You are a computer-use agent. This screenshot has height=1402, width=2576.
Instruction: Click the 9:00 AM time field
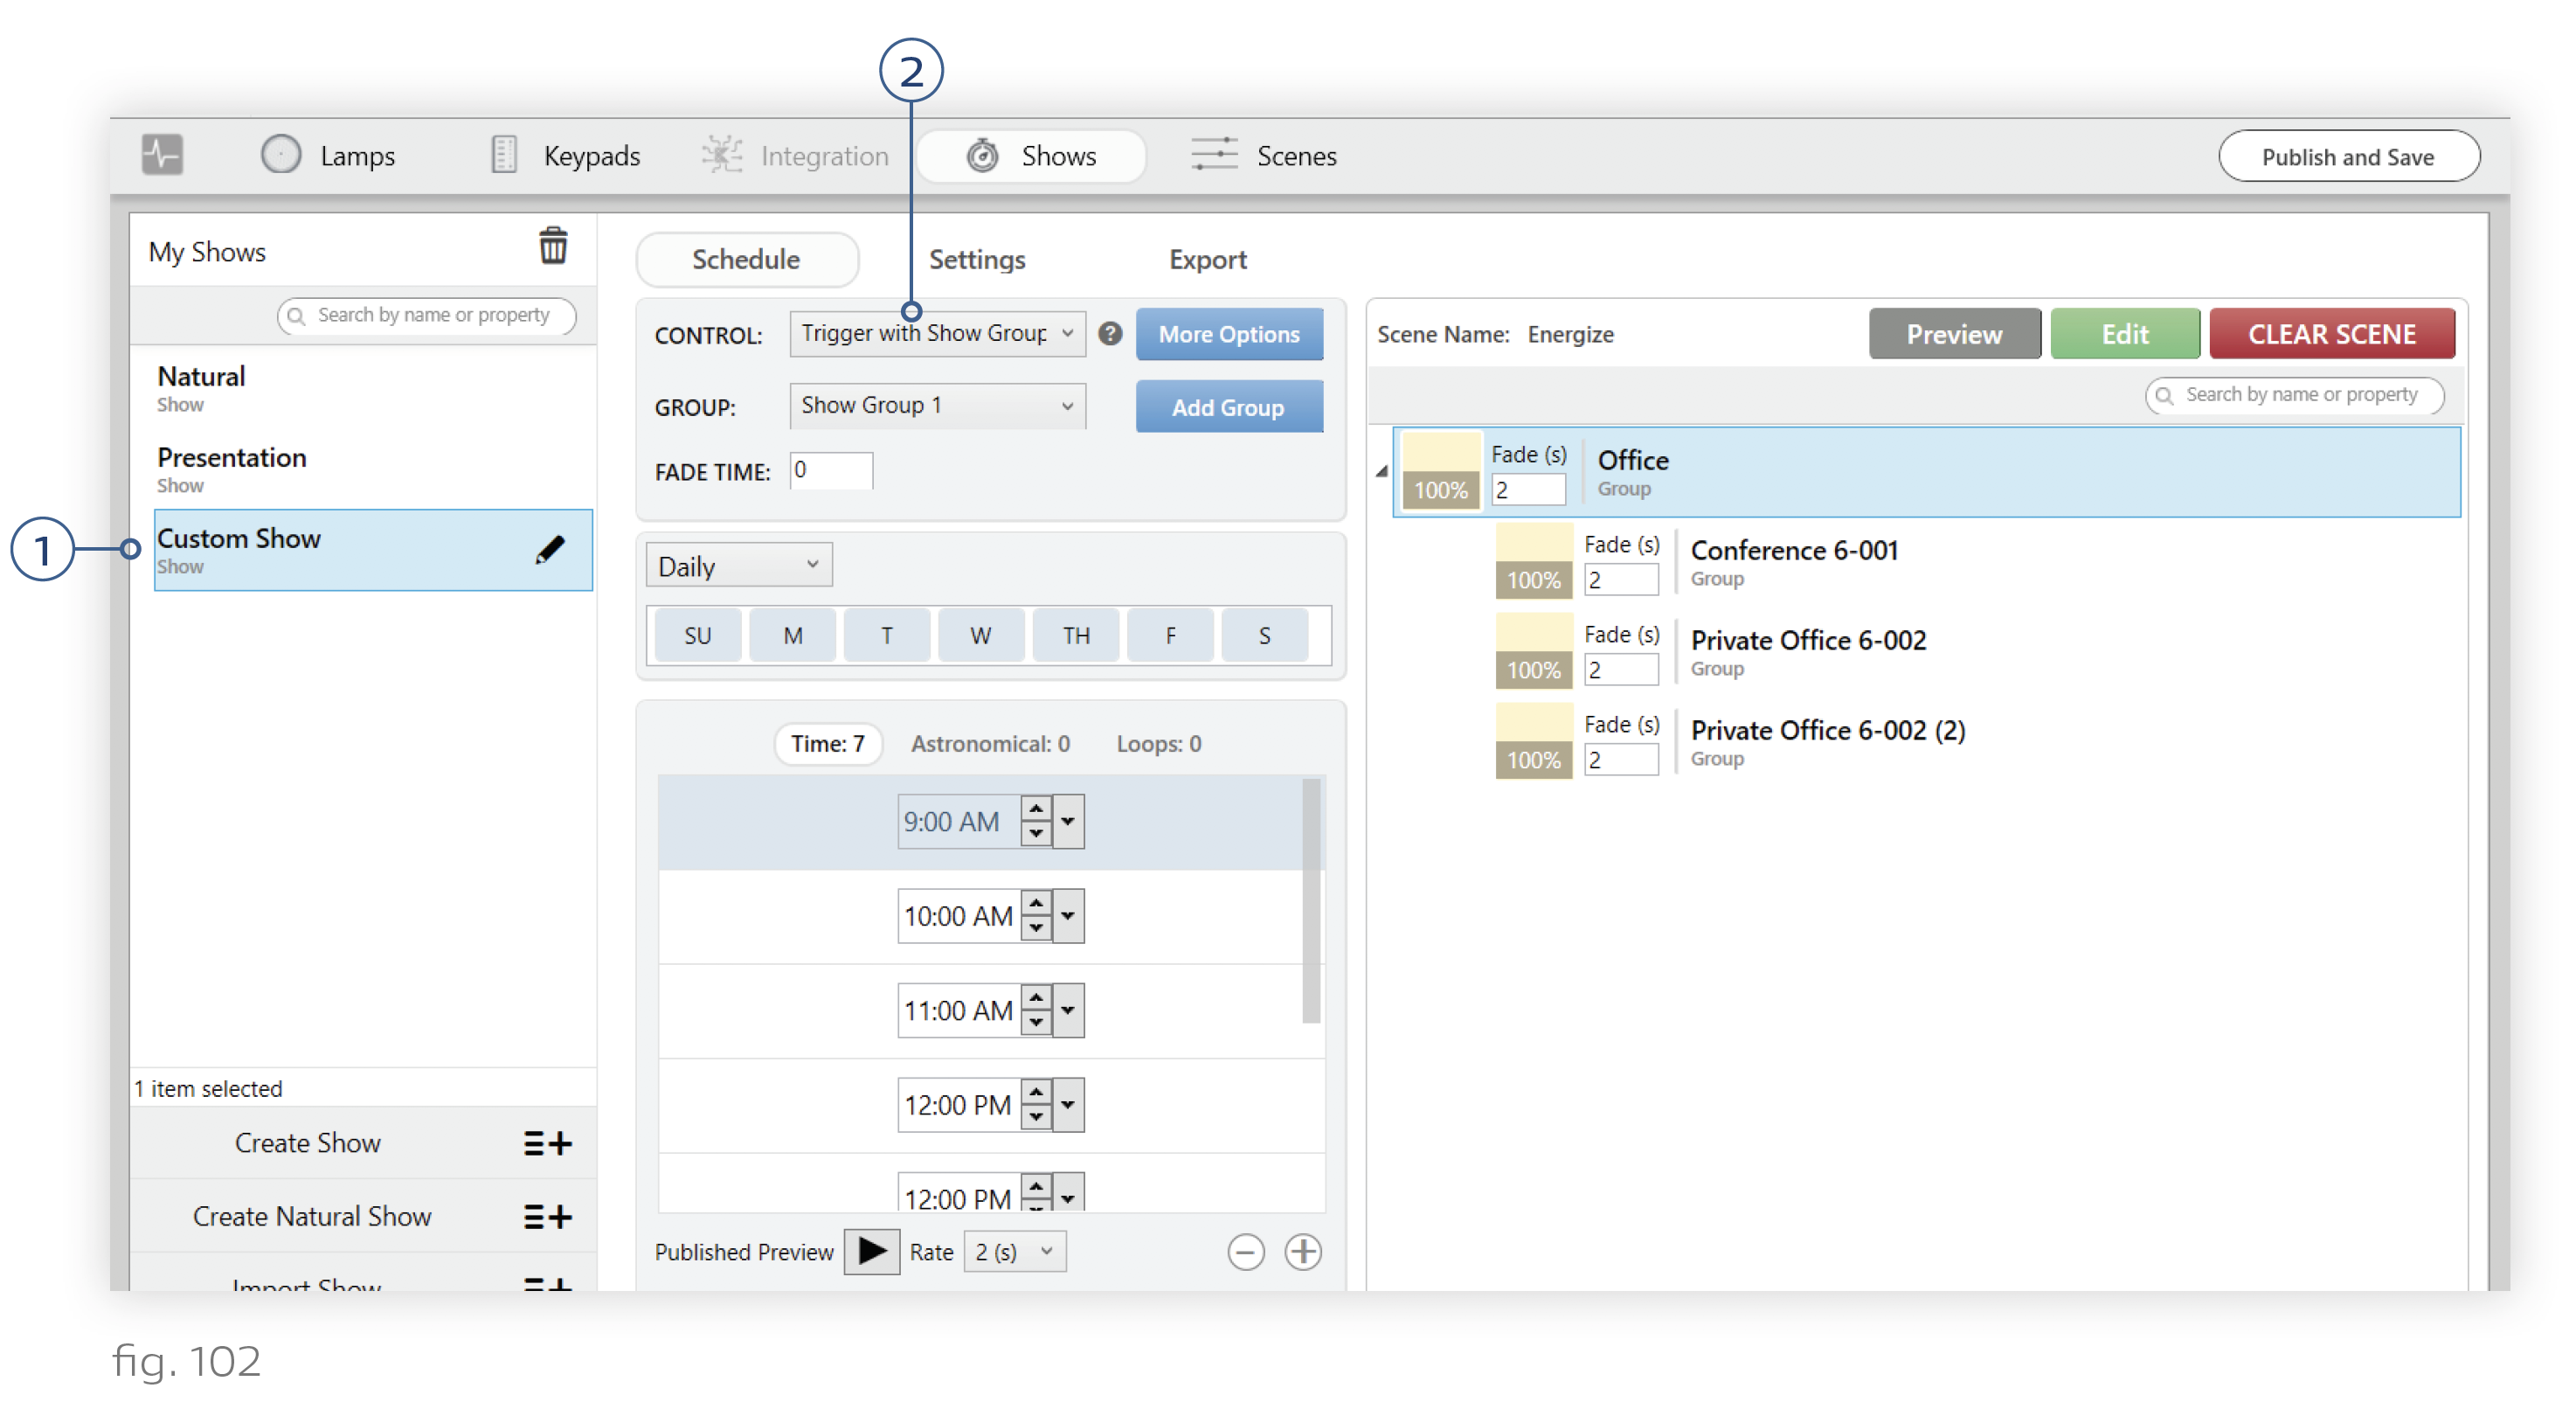click(958, 821)
